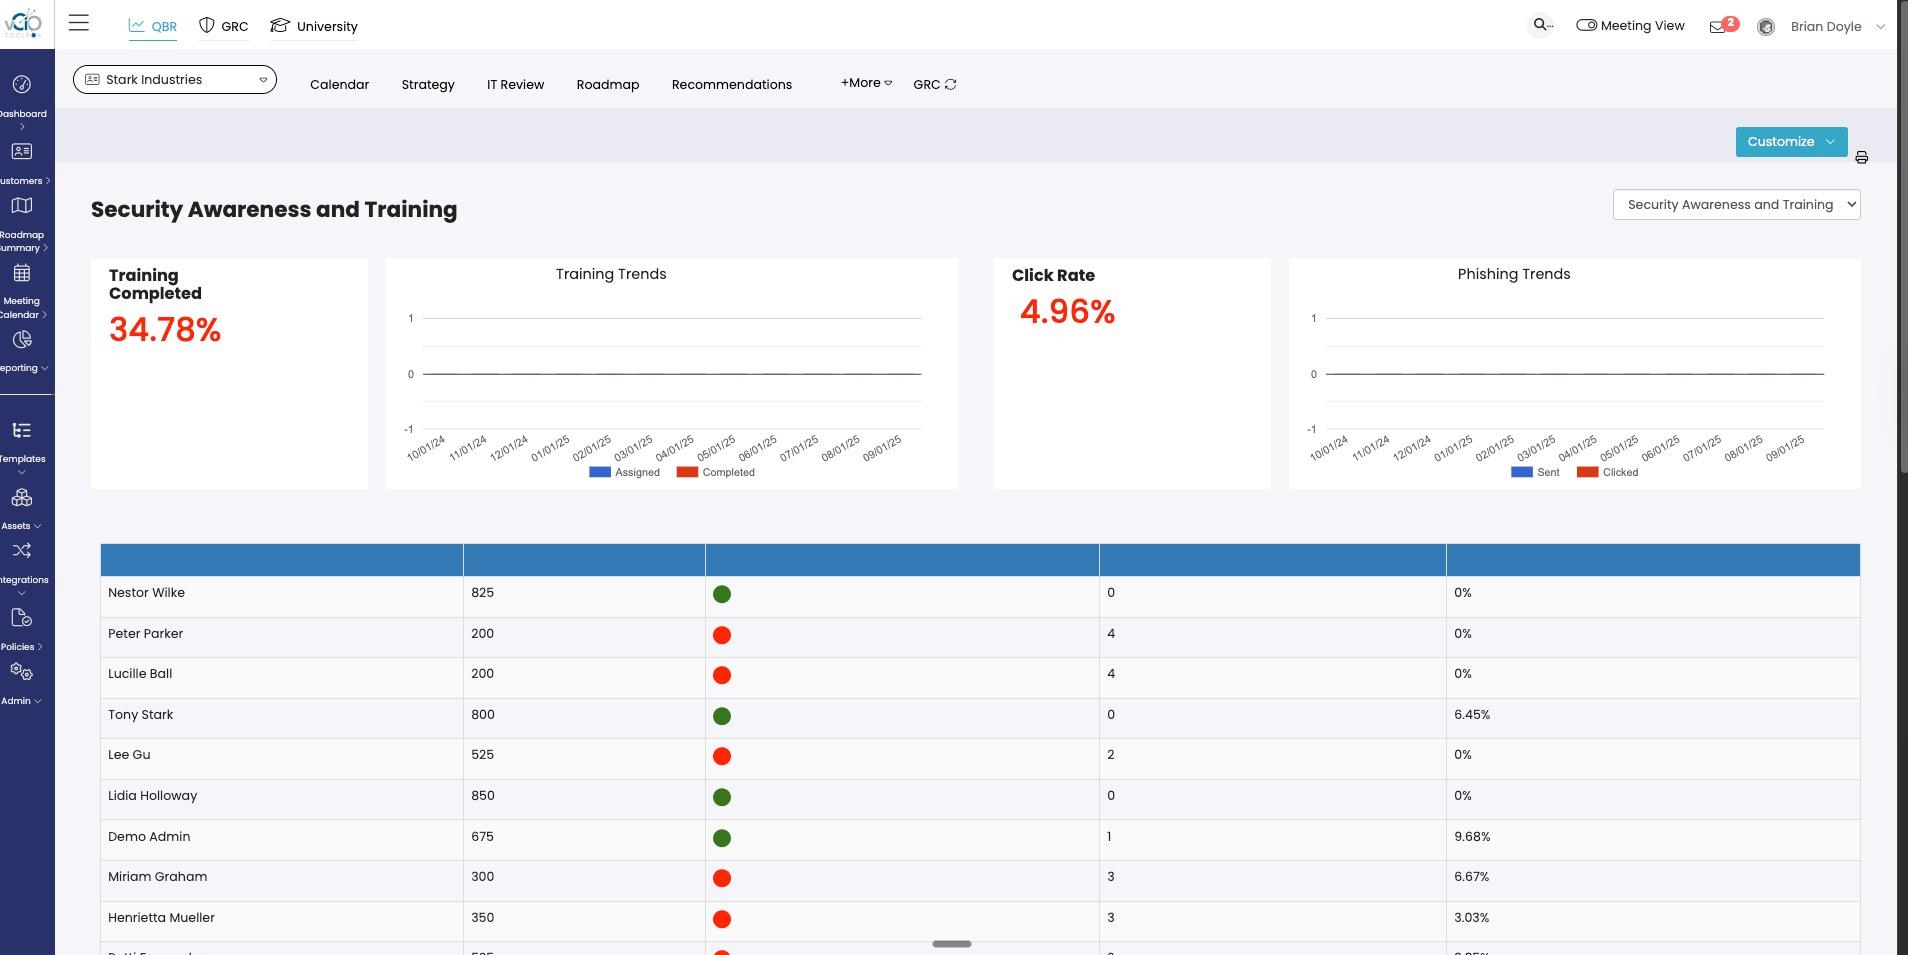
Task: Open the Customize dropdown button
Action: (x=1791, y=142)
